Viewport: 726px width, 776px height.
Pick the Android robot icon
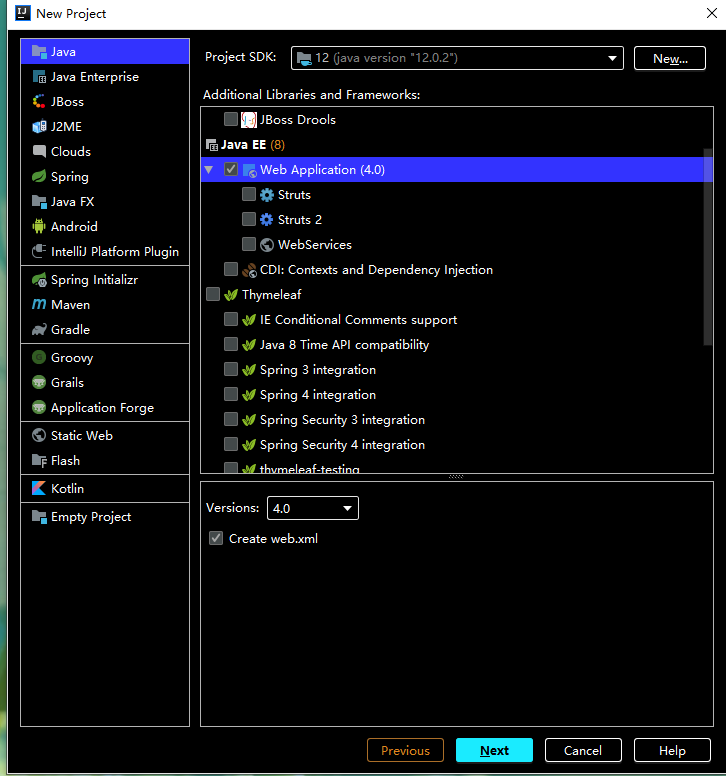(x=39, y=227)
